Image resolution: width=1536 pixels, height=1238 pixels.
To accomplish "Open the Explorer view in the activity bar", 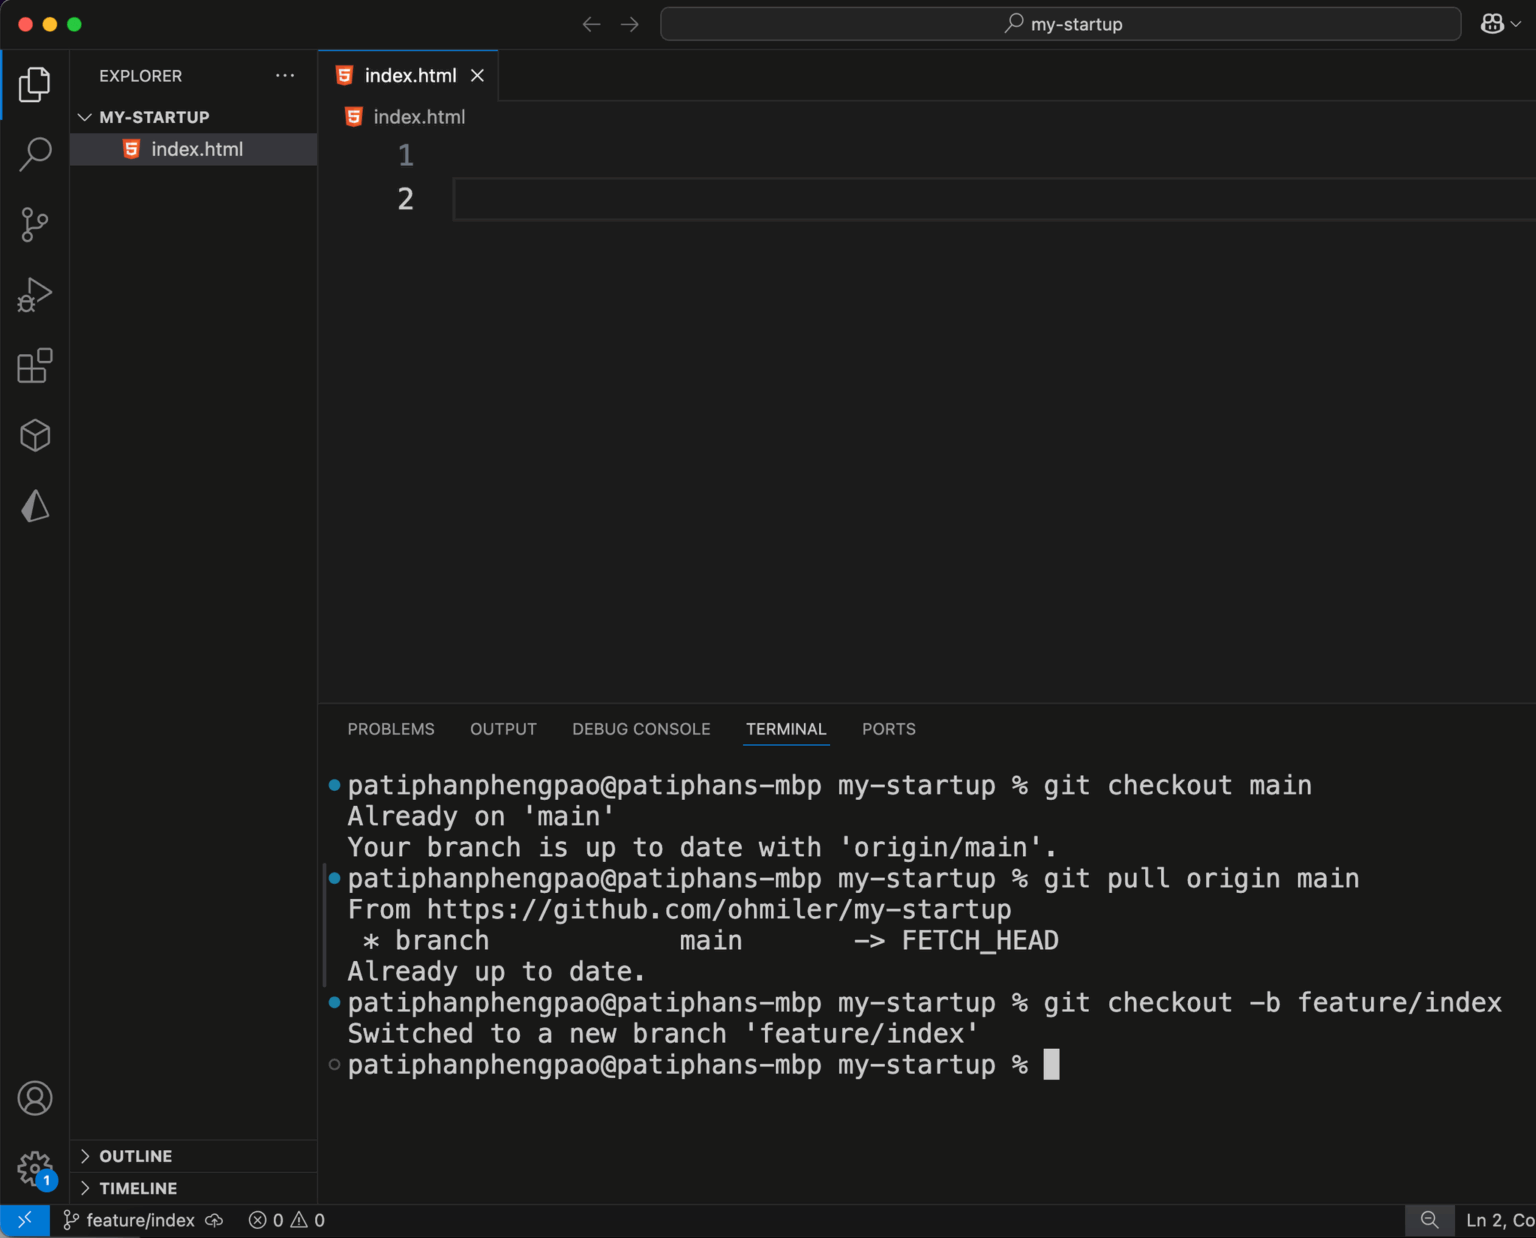I will click(x=34, y=84).
